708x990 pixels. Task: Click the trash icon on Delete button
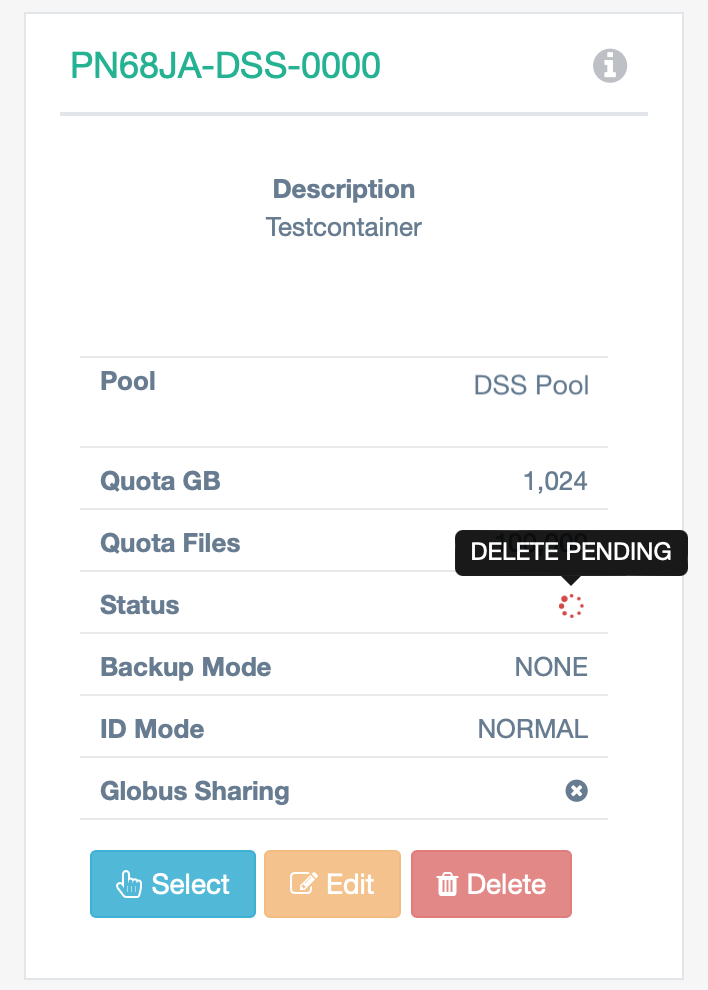[x=447, y=884]
